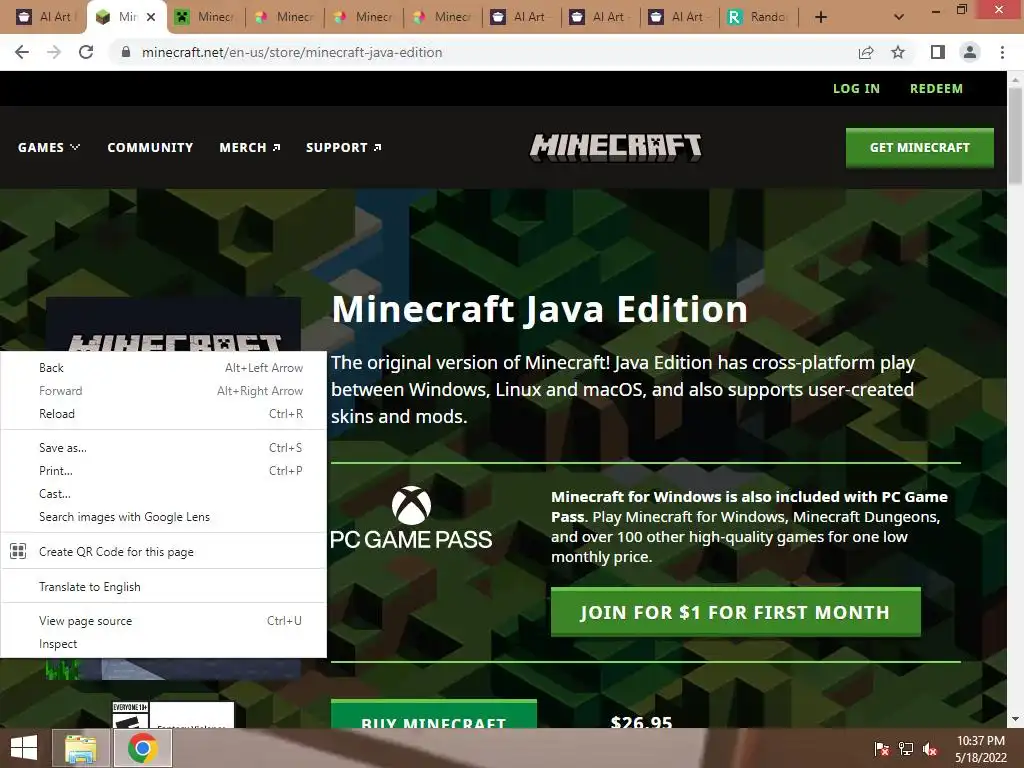Viewport: 1024px width, 768px height.
Task: Click the Action Center flag tray icon
Action: (882, 749)
